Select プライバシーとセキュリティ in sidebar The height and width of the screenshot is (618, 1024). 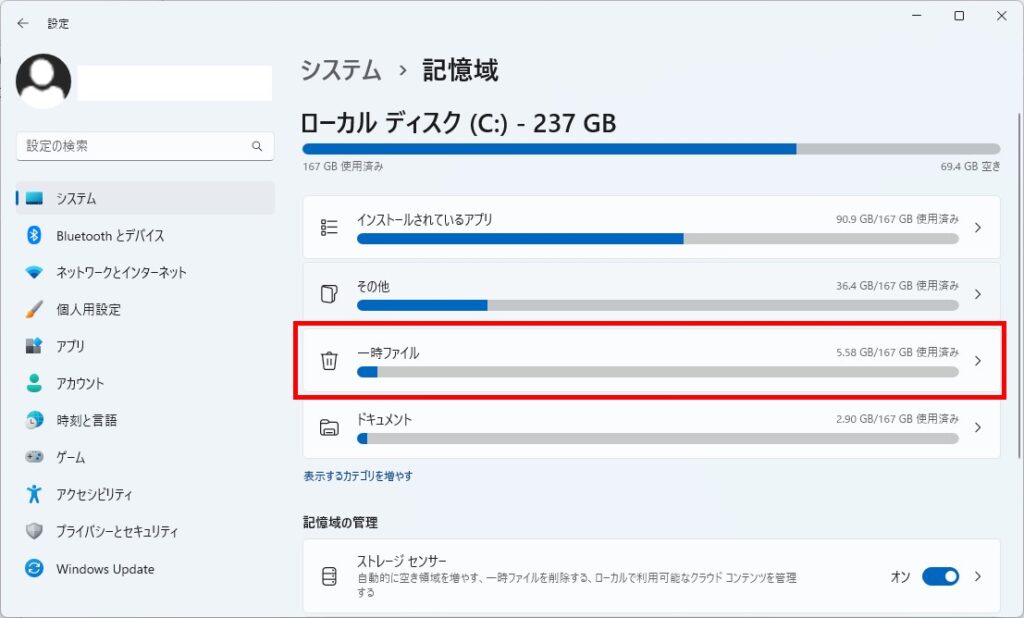117,531
